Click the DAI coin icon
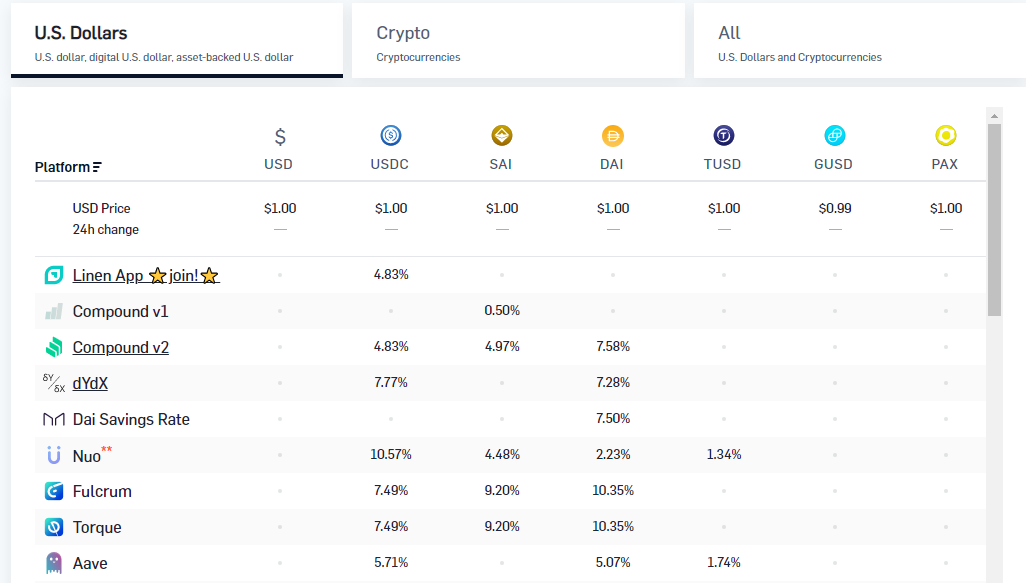Viewport: 1026px width, 583px height. click(x=613, y=135)
